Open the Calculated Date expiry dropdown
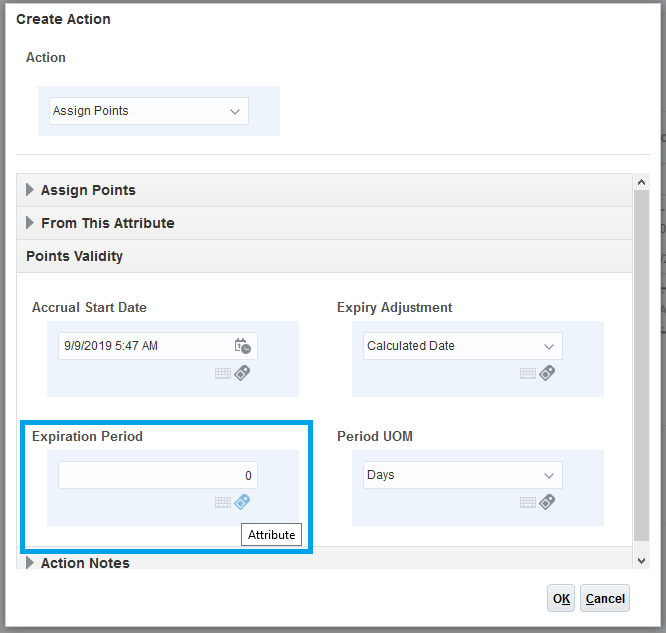Screen dimensions: 666x633 pyautogui.click(x=463, y=346)
